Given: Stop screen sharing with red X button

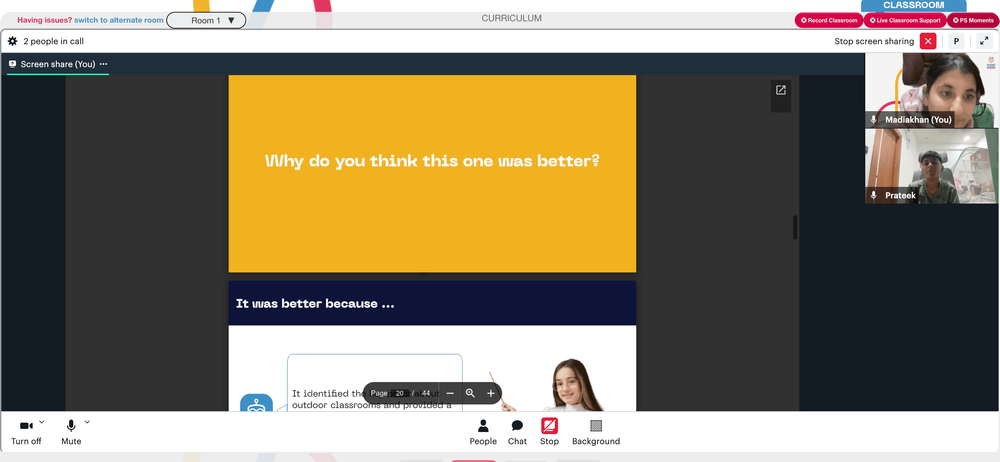Looking at the screenshot, I should (x=928, y=41).
